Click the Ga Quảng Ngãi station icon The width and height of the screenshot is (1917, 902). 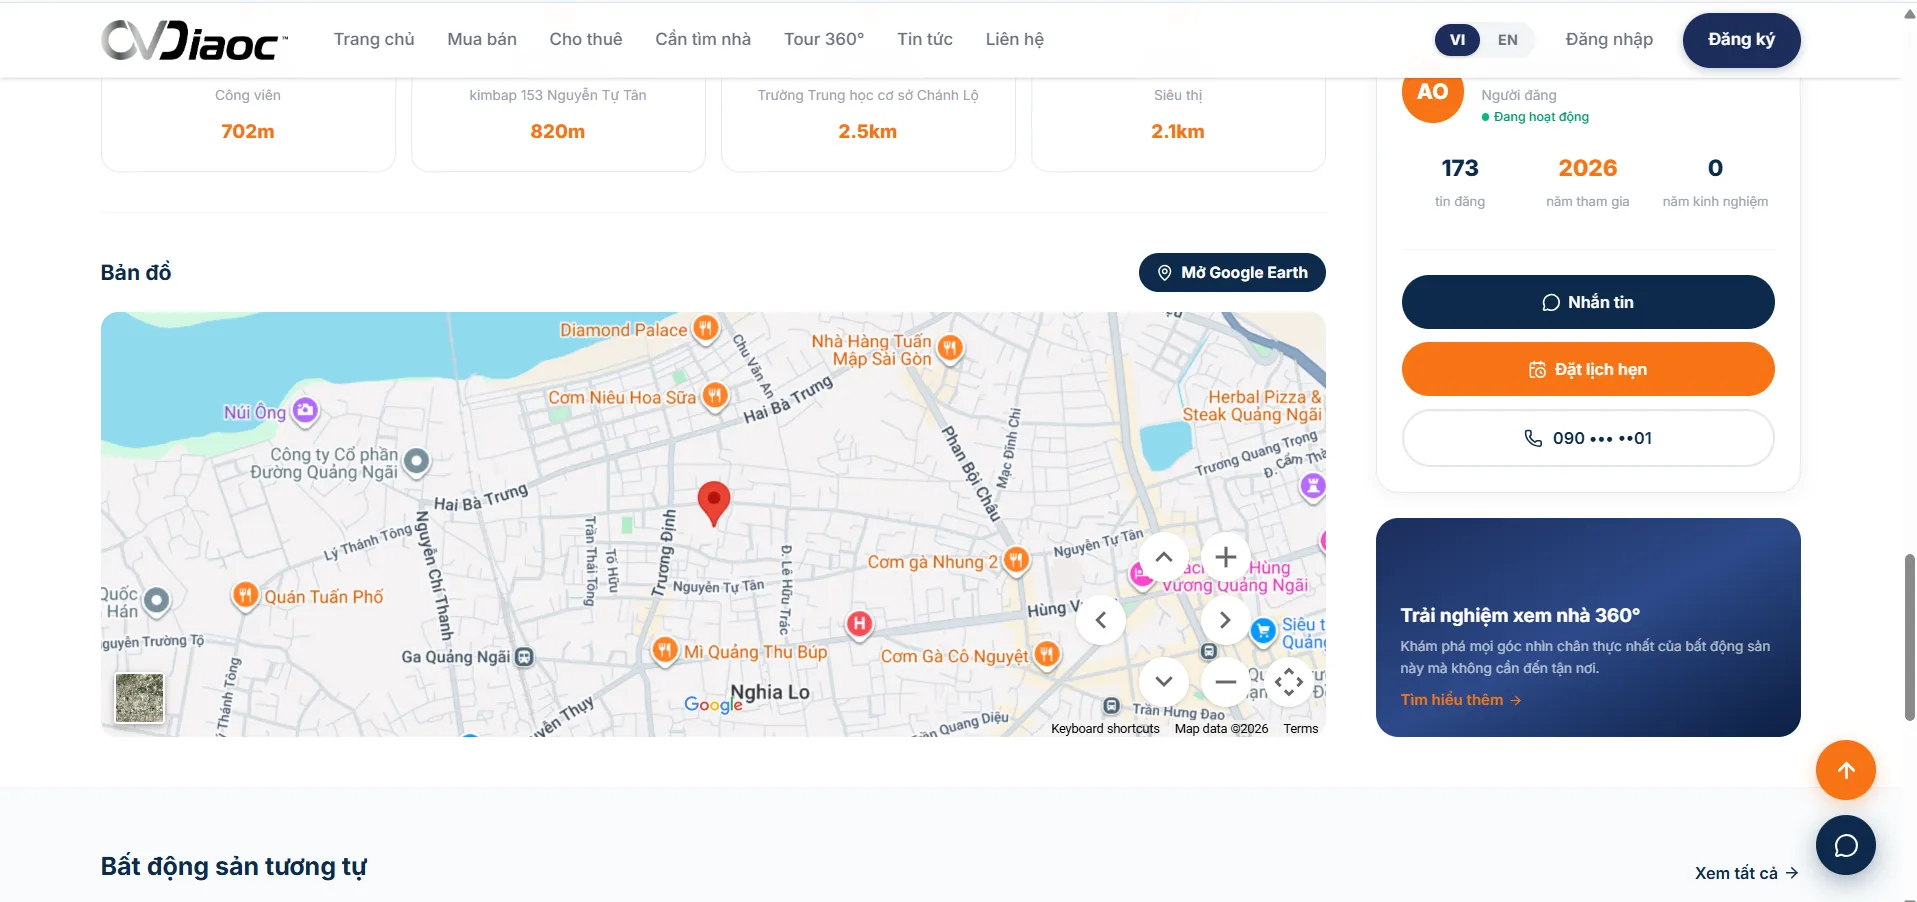pyautogui.click(x=524, y=657)
